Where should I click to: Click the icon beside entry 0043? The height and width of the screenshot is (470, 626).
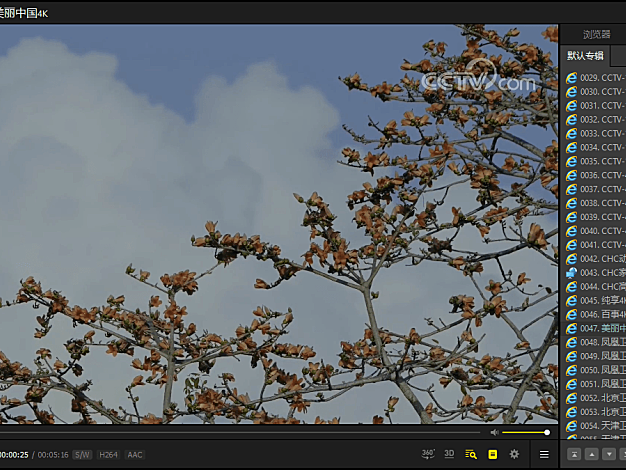coord(571,273)
